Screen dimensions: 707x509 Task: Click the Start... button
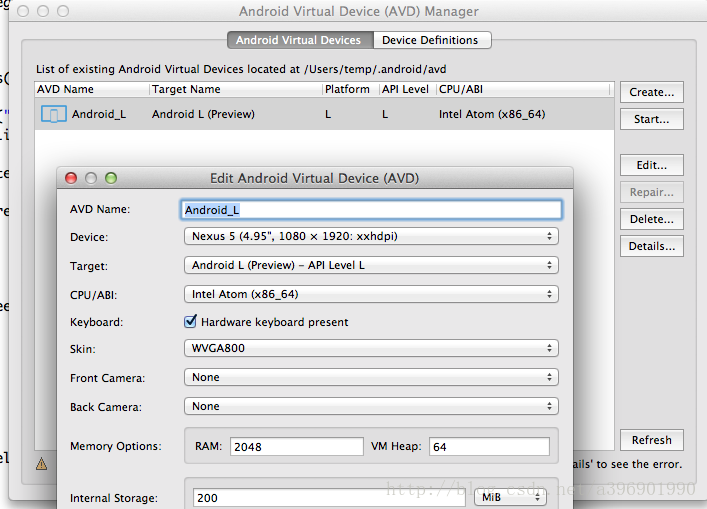click(x=652, y=119)
